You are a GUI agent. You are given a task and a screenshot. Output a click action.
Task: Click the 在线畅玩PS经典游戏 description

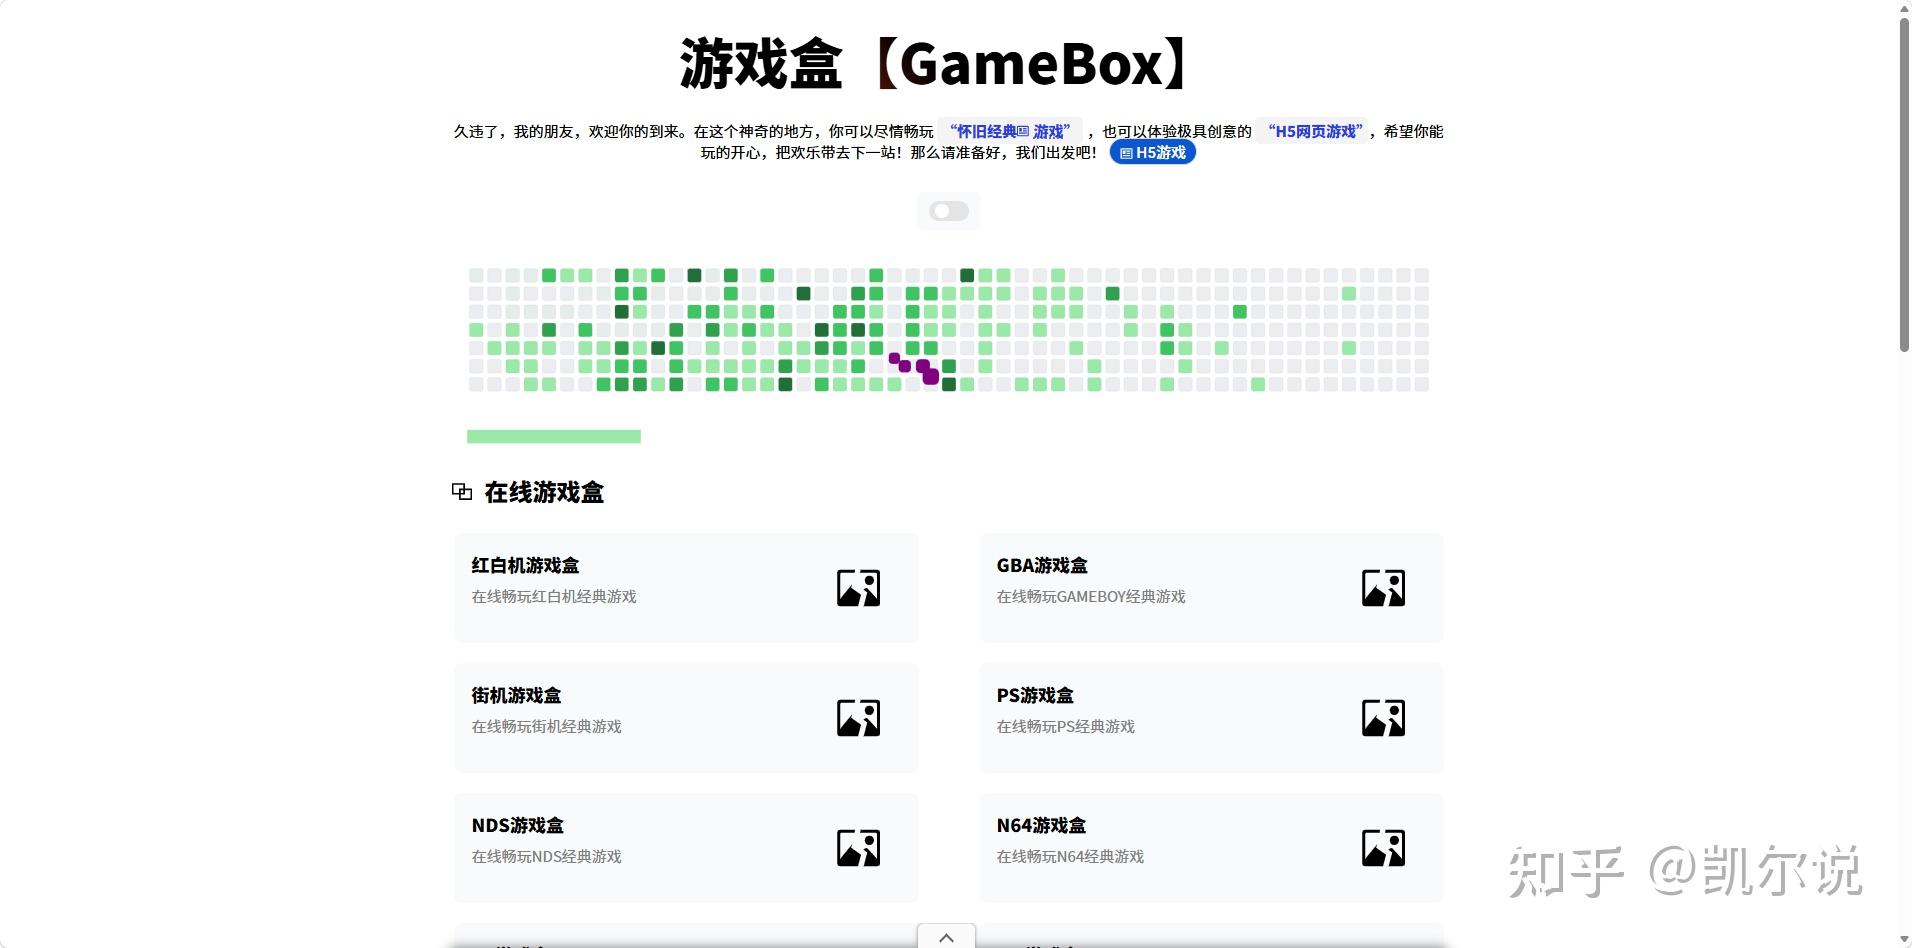(1065, 726)
